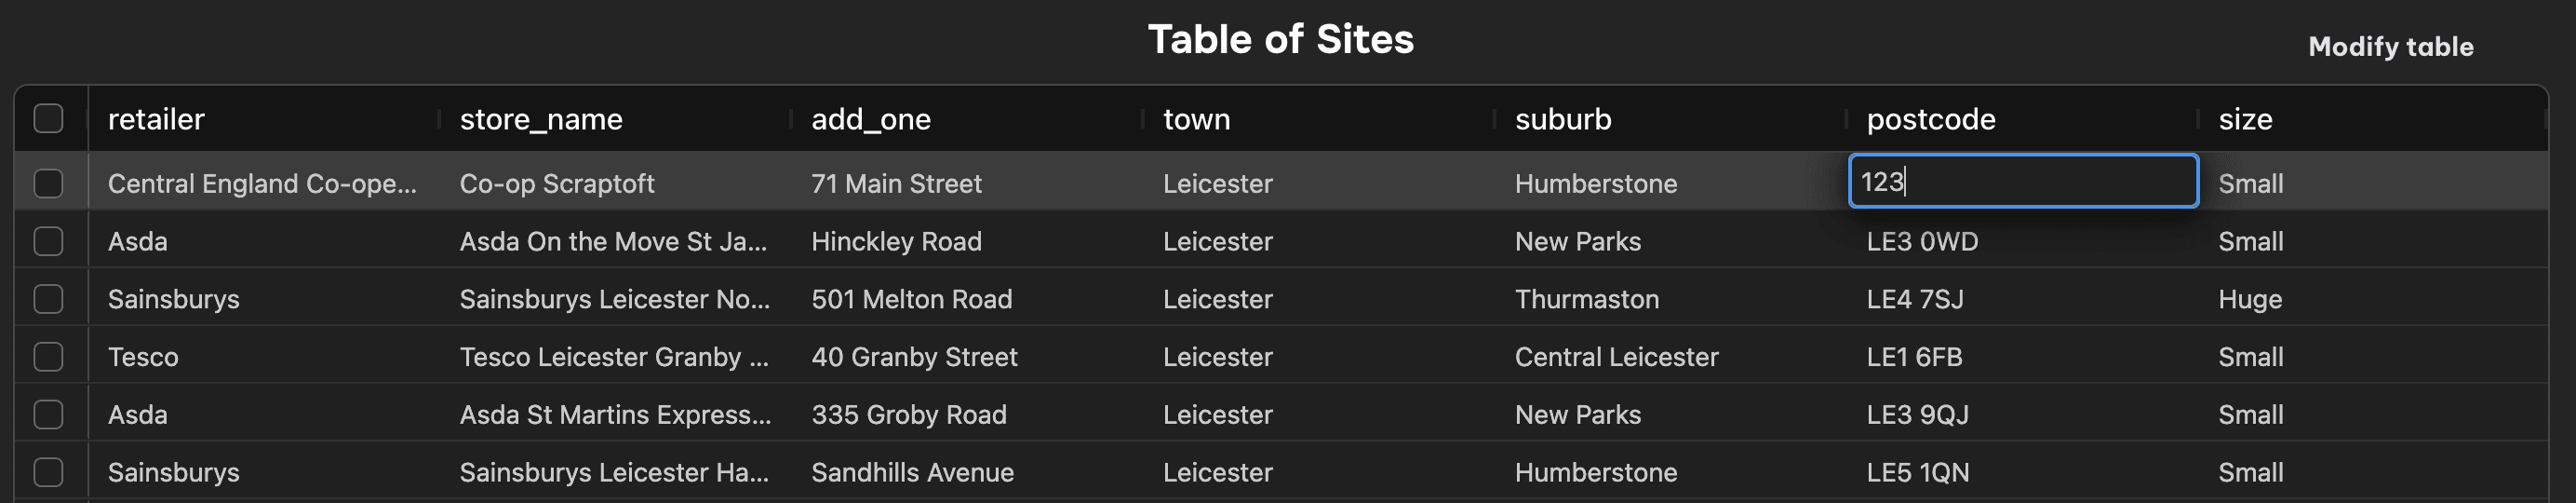The height and width of the screenshot is (503, 2576).
Task: Click the Modify table button
Action: pos(2390,47)
